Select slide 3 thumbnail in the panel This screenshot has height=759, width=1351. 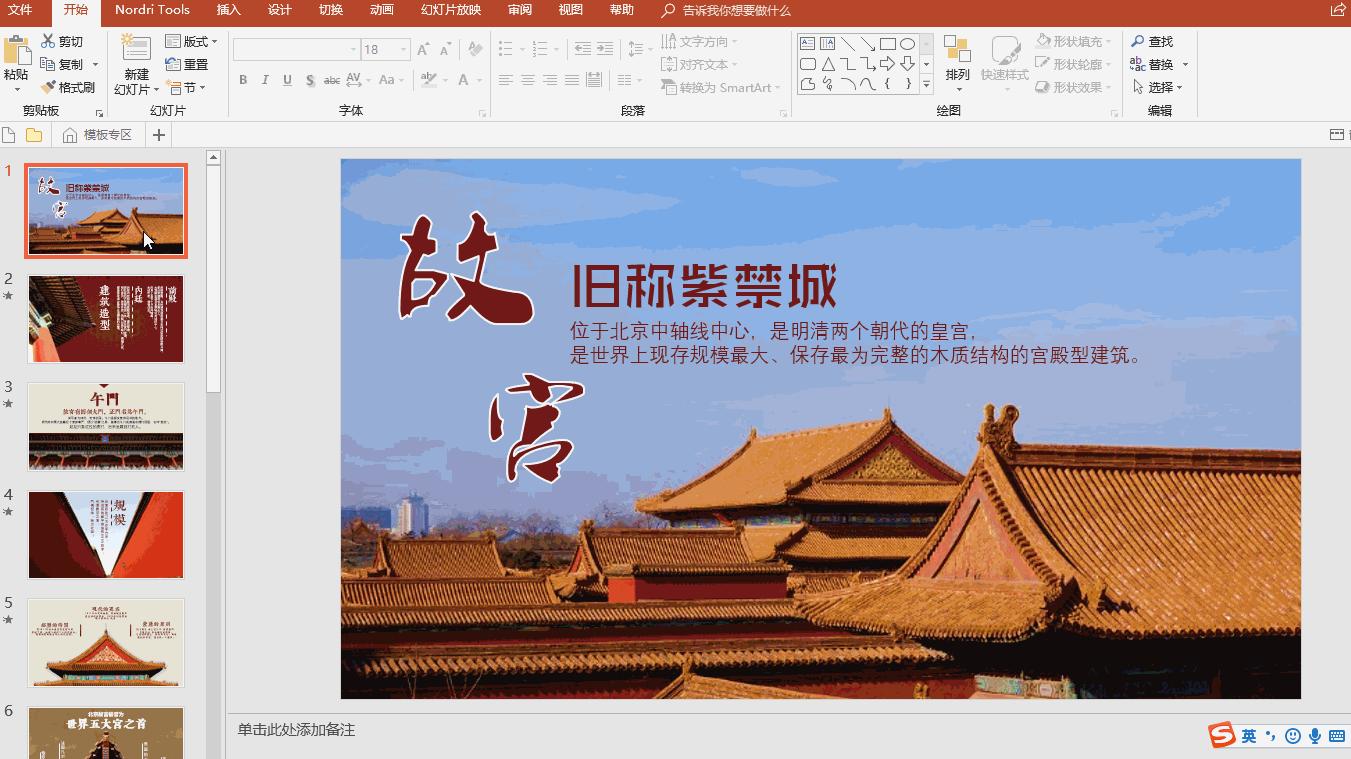(105, 426)
